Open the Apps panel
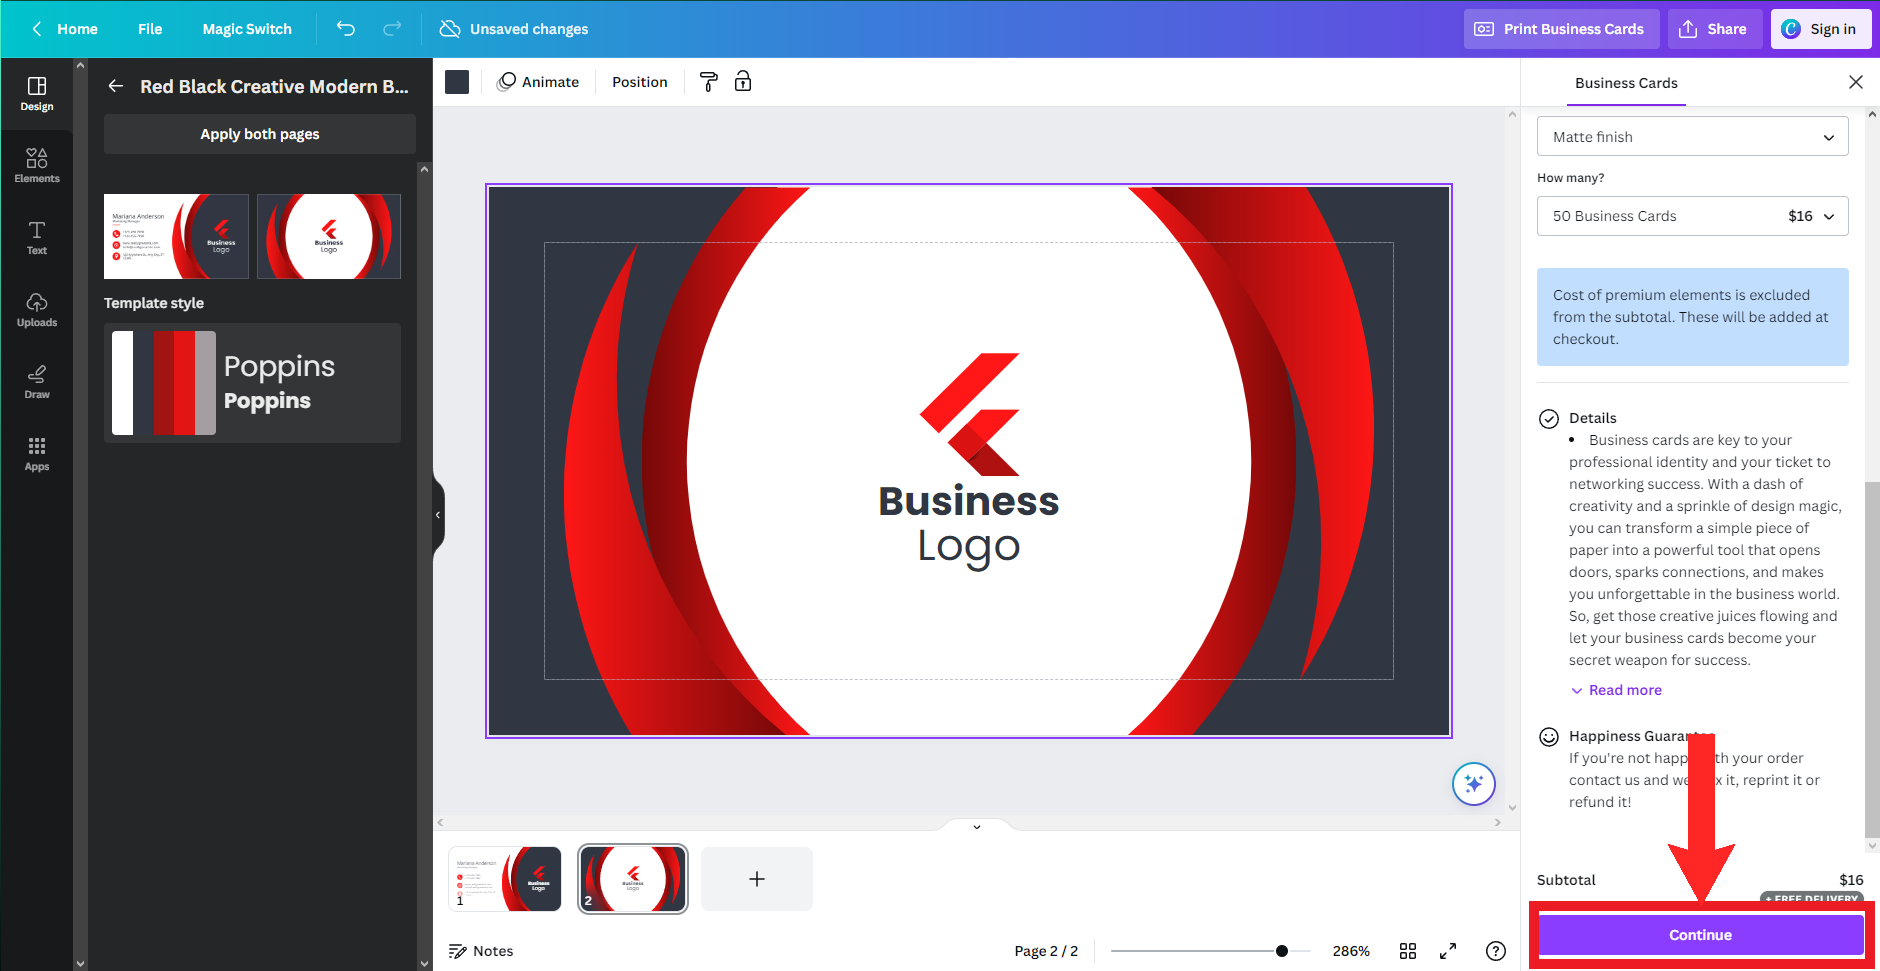 pos(37,454)
